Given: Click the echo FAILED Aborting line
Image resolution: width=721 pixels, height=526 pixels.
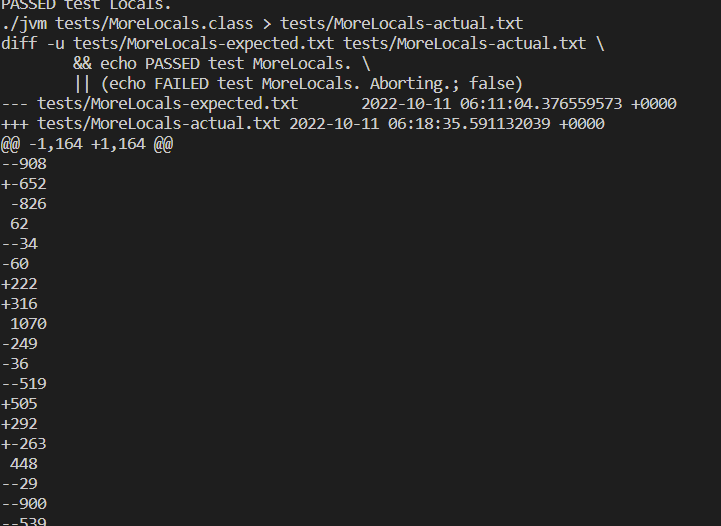Looking at the screenshot, I should pyautogui.click(x=298, y=84).
